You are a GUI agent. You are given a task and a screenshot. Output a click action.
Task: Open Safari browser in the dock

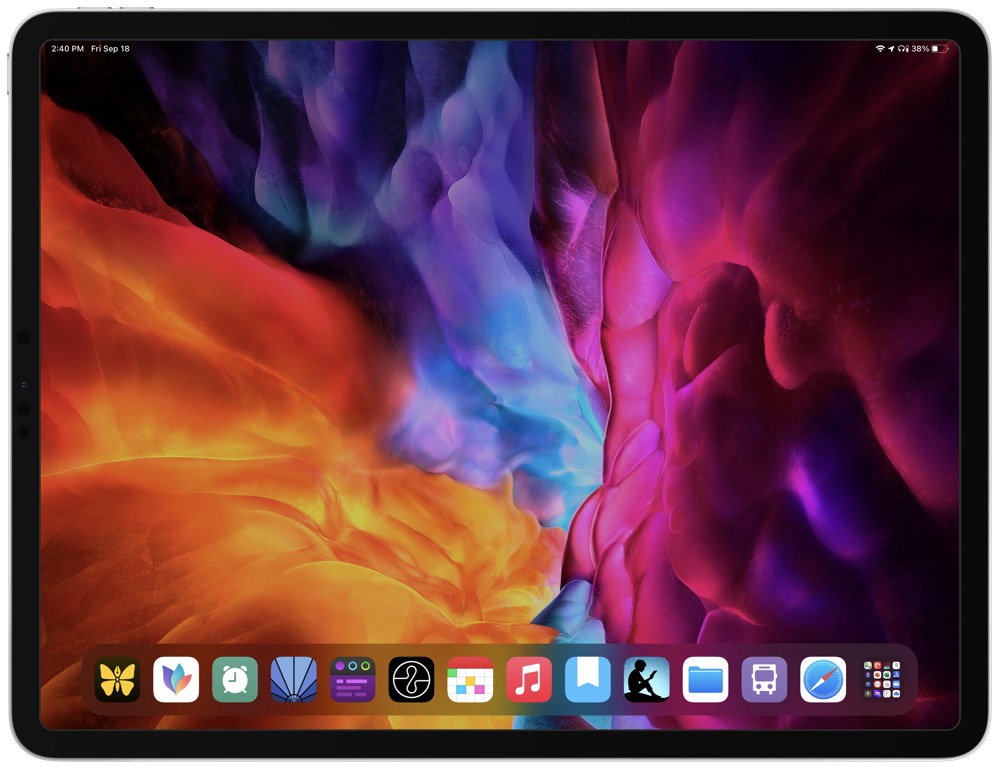click(823, 679)
